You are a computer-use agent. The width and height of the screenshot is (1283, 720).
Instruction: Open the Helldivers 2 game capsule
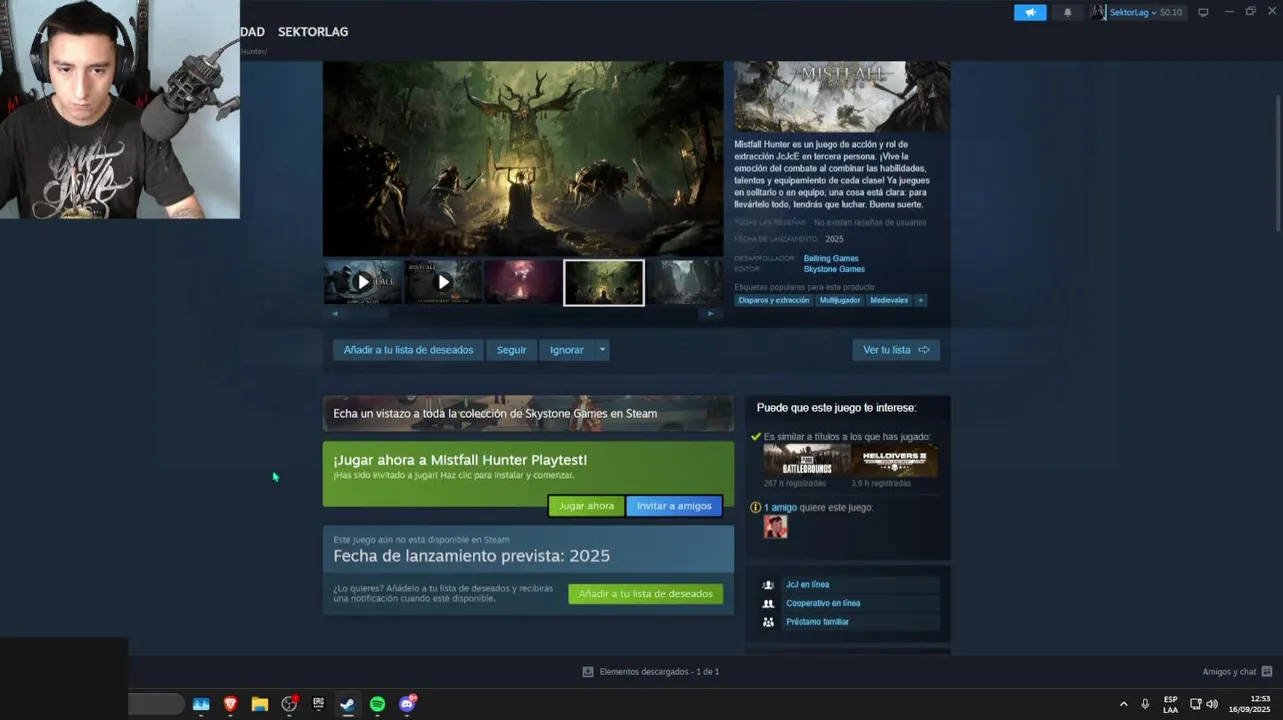(x=894, y=460)
